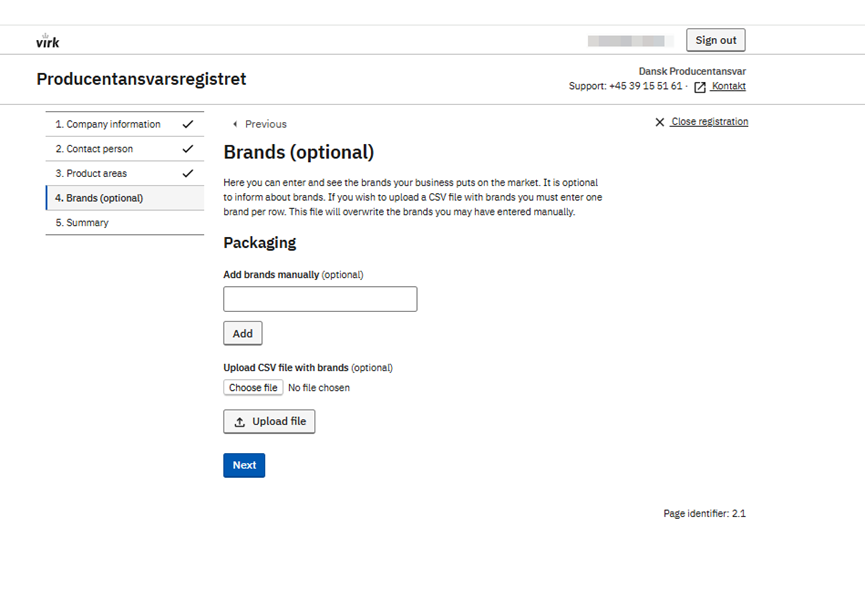The image size is (865, 589).
Task: Open step 1 Company information
Action: [x=108, y=124]
